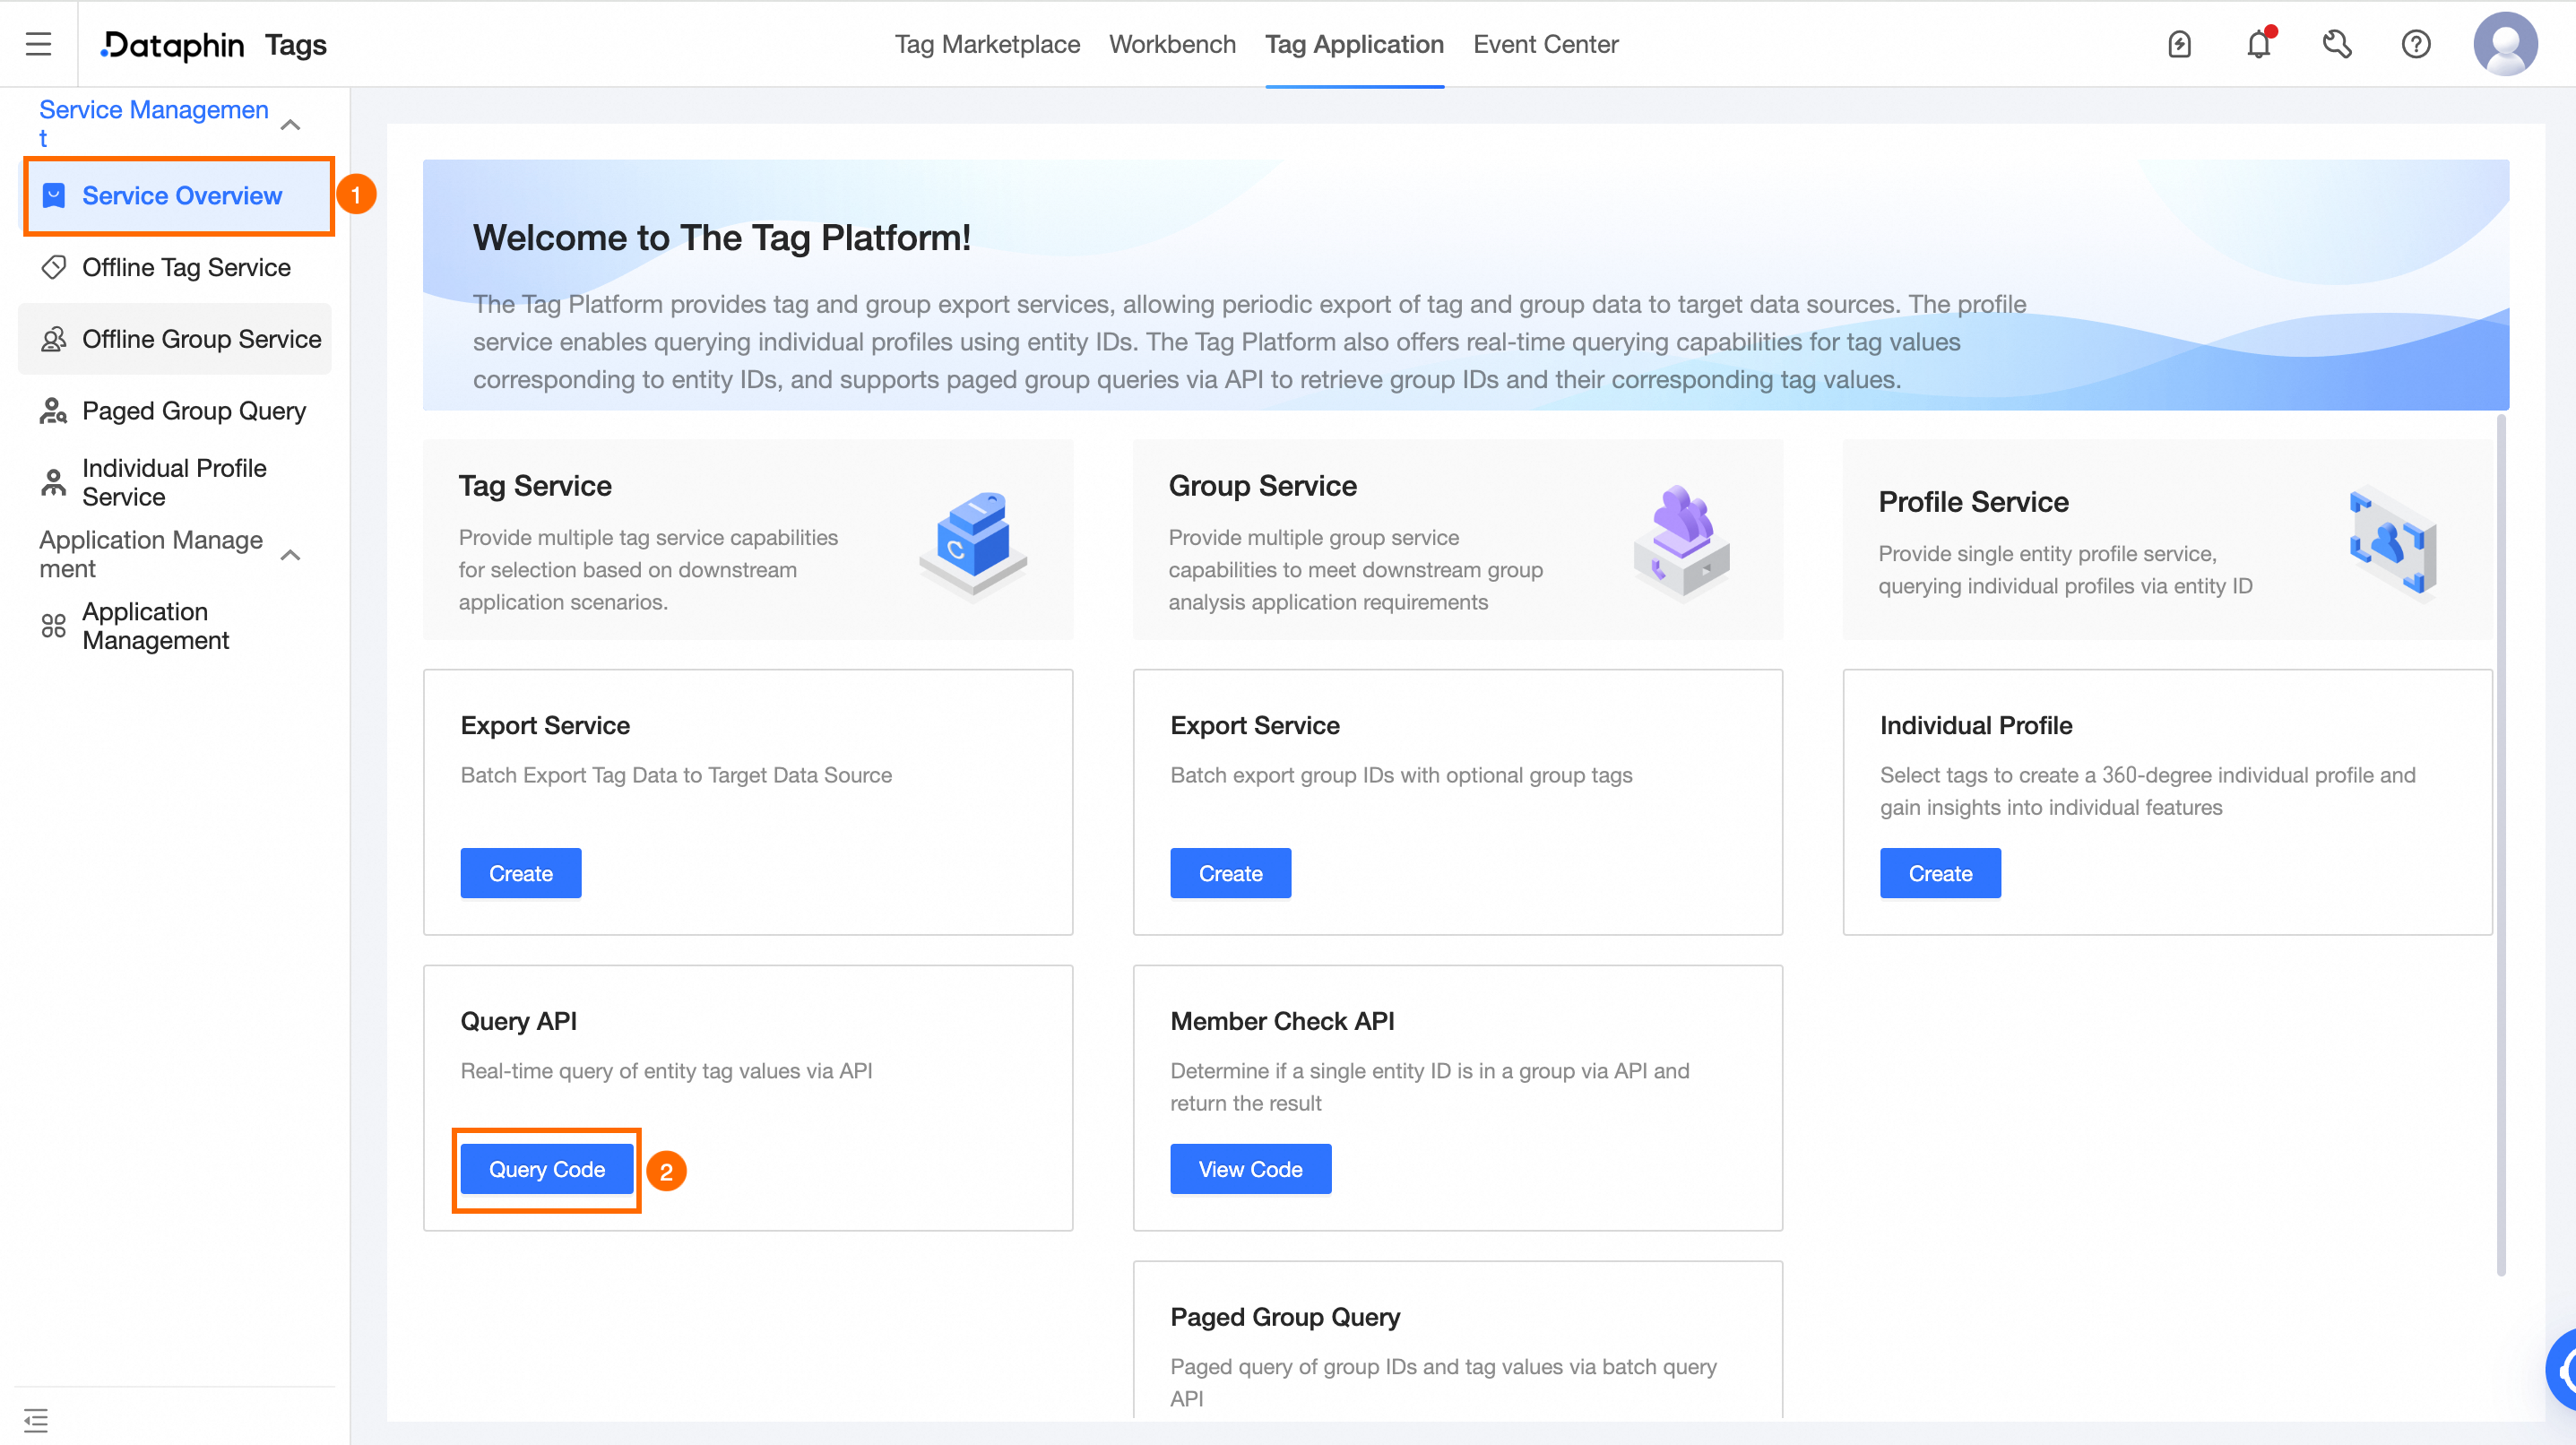
Task: Click the Dataphin logo
Action: [172, 44]
